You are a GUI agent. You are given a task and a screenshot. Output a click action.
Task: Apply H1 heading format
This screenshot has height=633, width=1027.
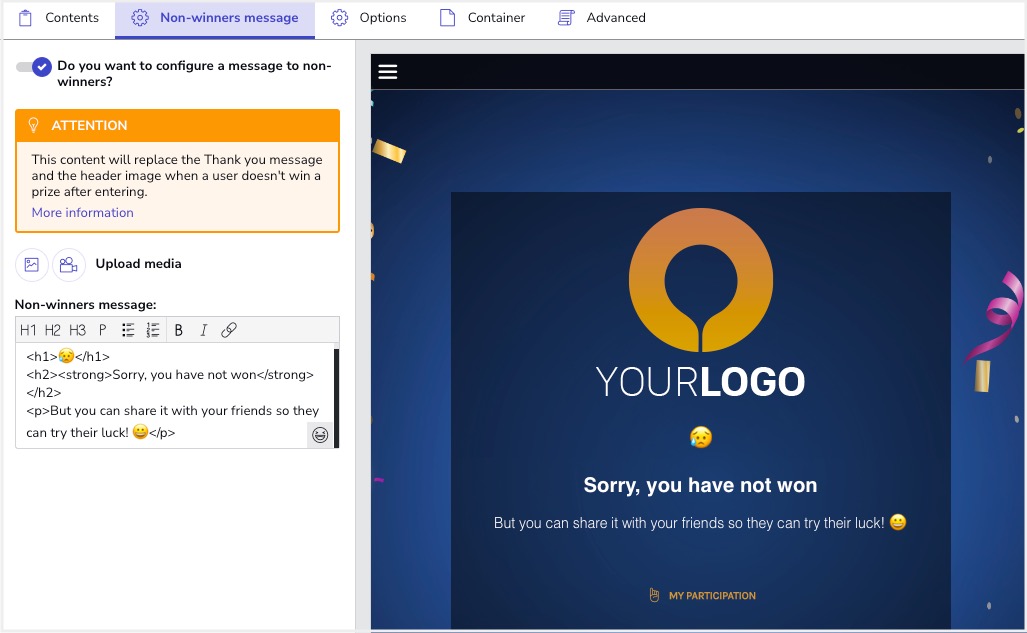pyautogui.click(x=28, y=330)
